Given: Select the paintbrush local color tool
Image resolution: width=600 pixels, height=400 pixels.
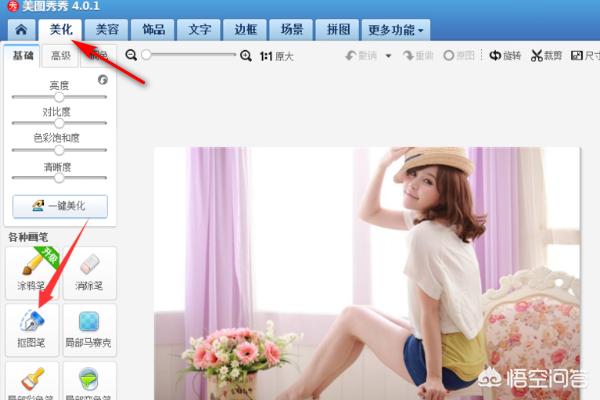Looking at the screenshot, I should (x=32, y=381).
